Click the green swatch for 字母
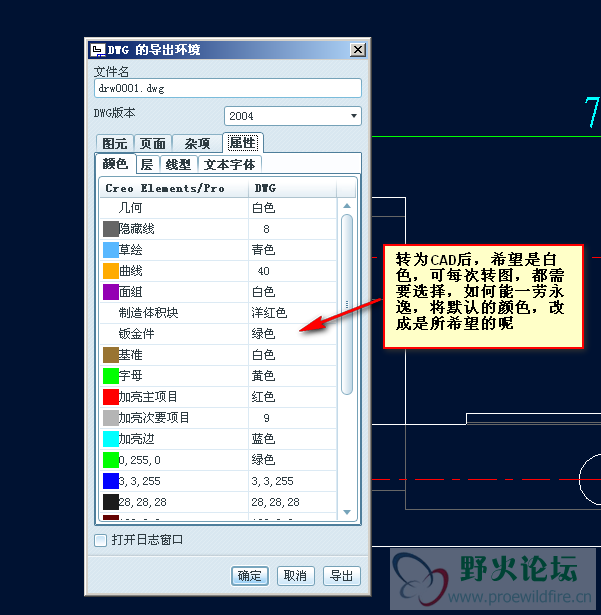The width and height of the screenshot is (601, 615). click(x=111, y=376)
